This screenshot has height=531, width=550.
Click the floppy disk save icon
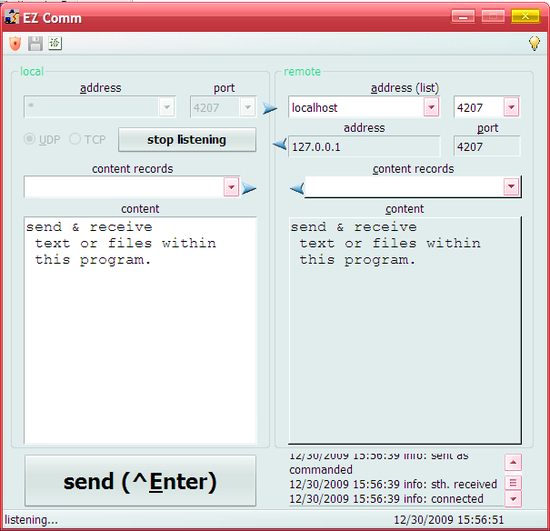click(35, 44)
